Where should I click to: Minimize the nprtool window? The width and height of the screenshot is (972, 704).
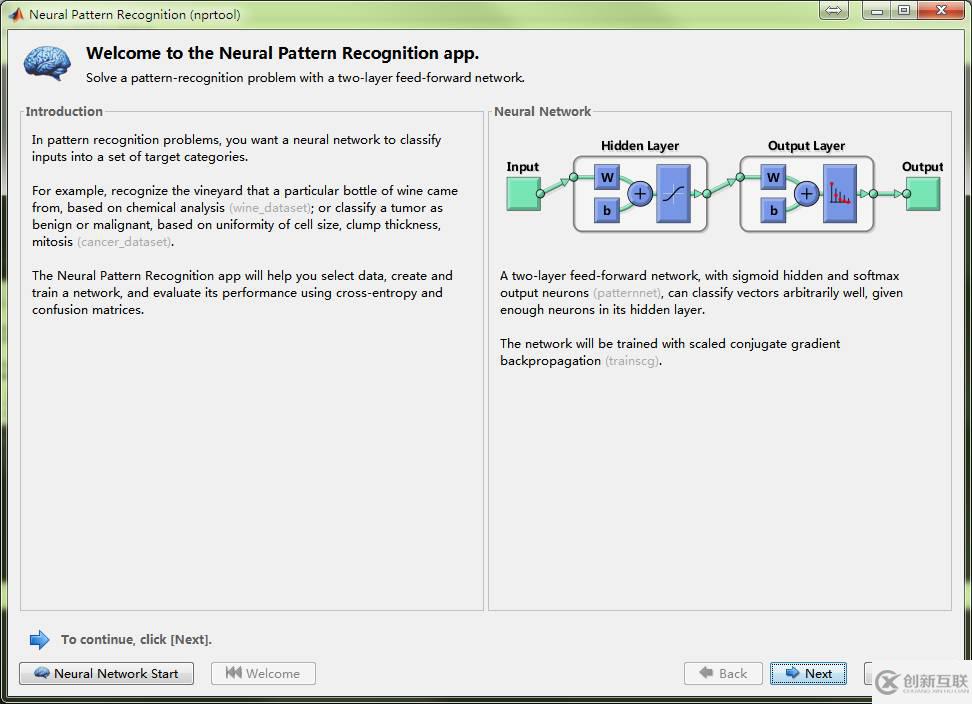[877, 11]
